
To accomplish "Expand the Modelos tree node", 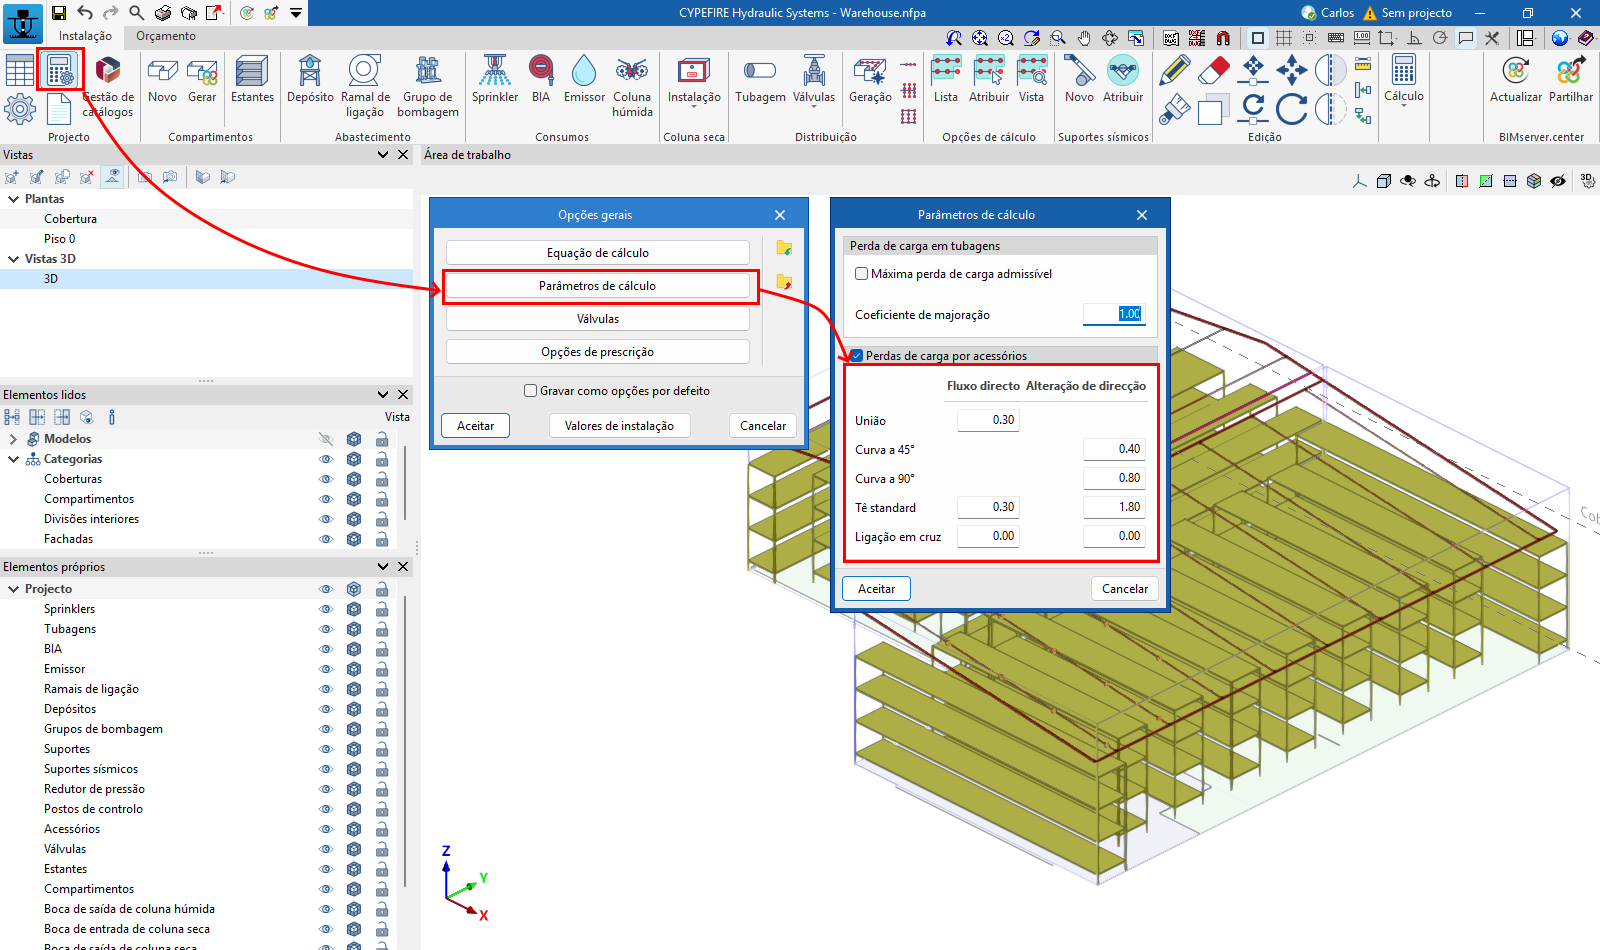I will point(13,439).
